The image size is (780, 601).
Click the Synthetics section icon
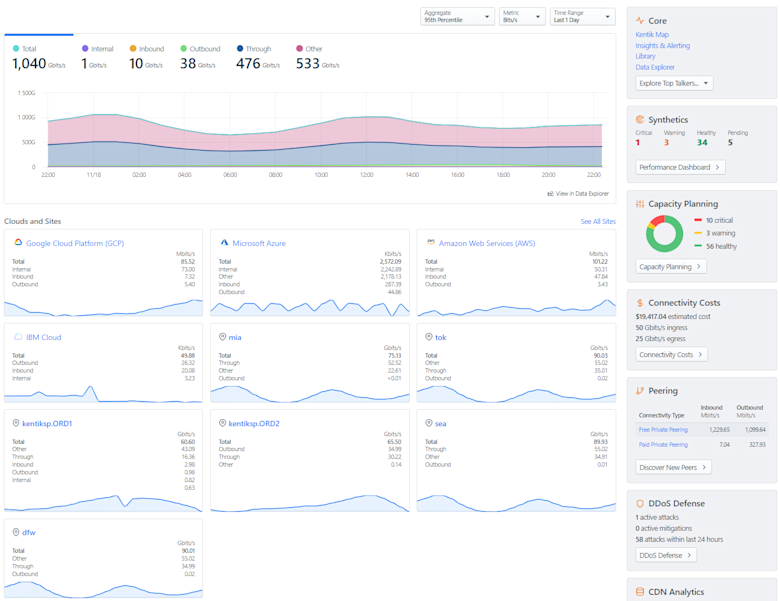[x=640, y=119]
